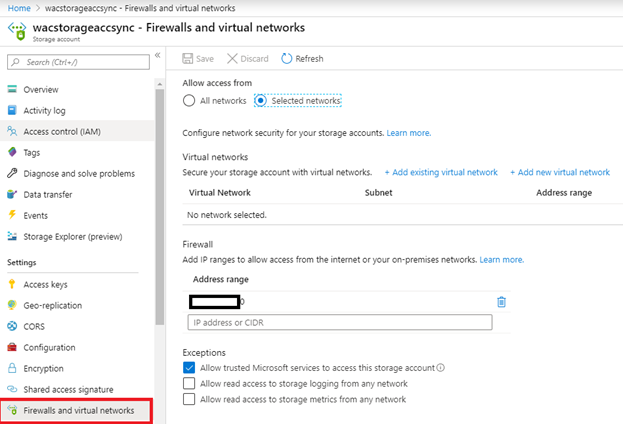Viewport: 623px width, 424px height.
Task: Click the Refresh button label
Action: click(x=309, y=59)
